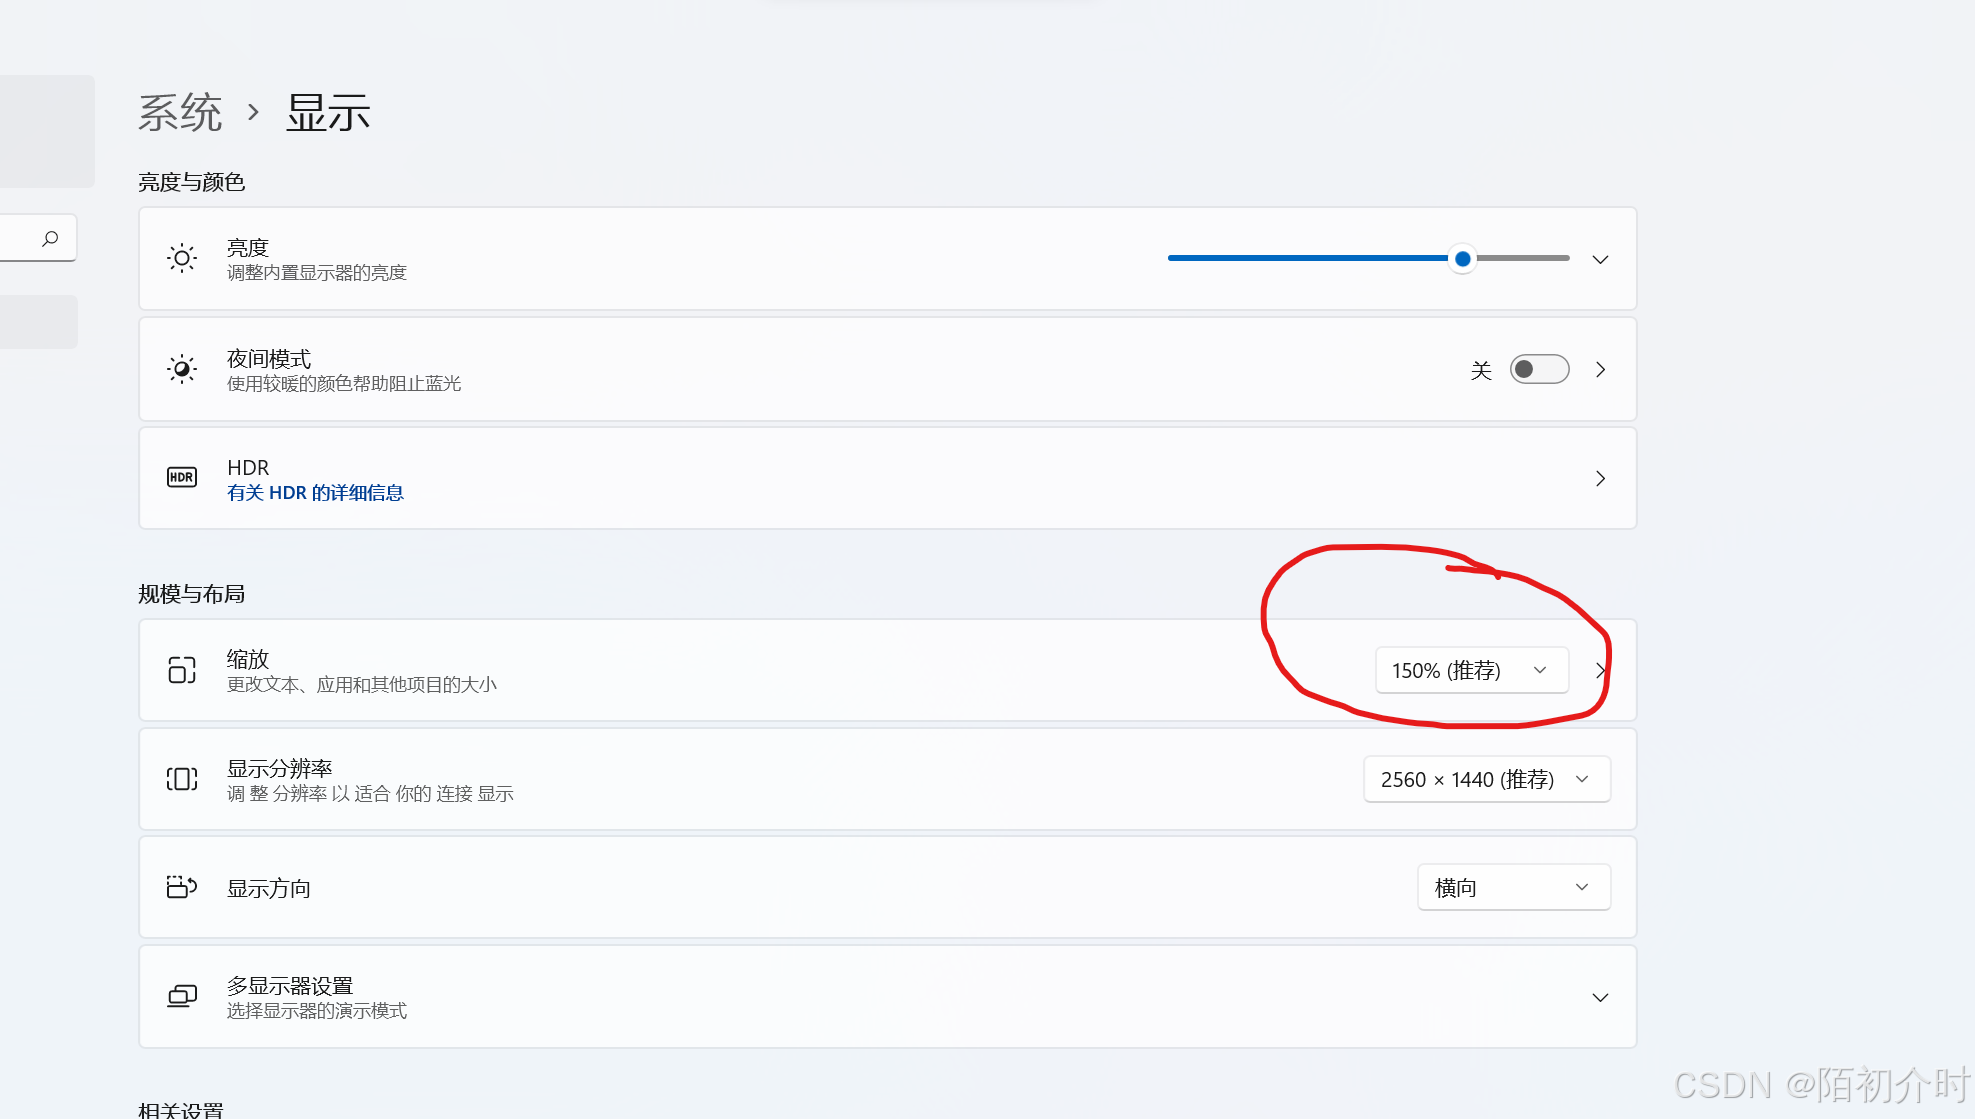Click the scale (缩放) icon

tap(182, 670)
